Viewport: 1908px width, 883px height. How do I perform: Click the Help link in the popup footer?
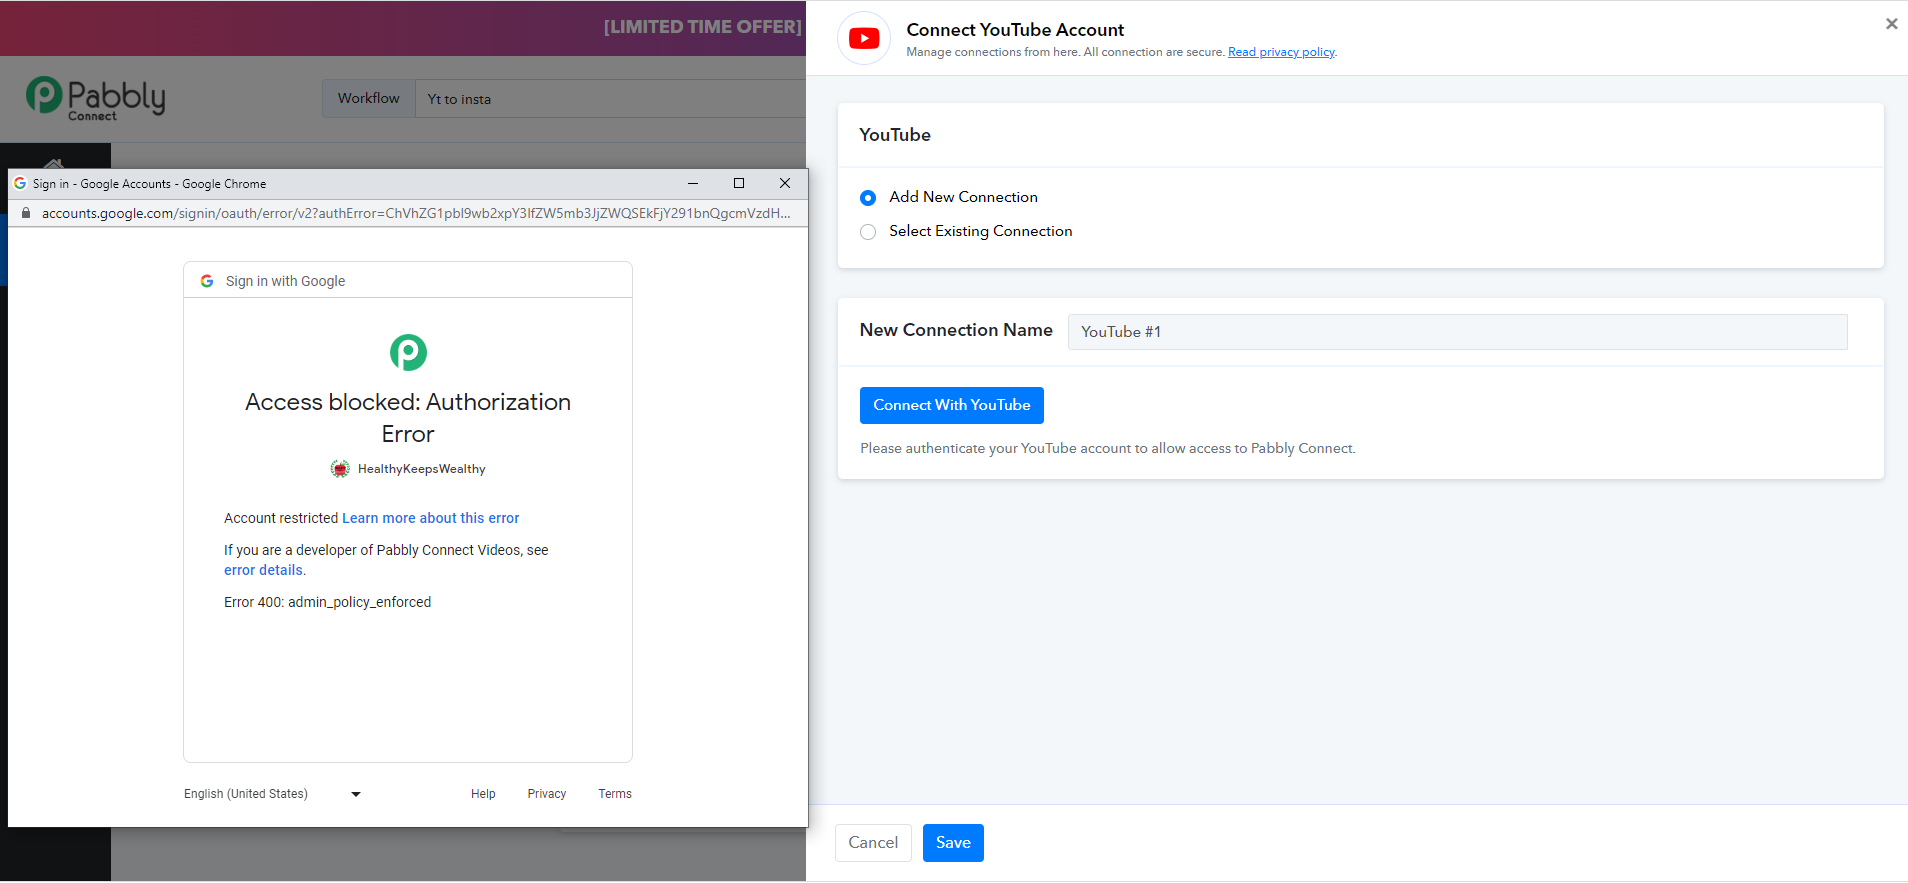pos(483,794)
